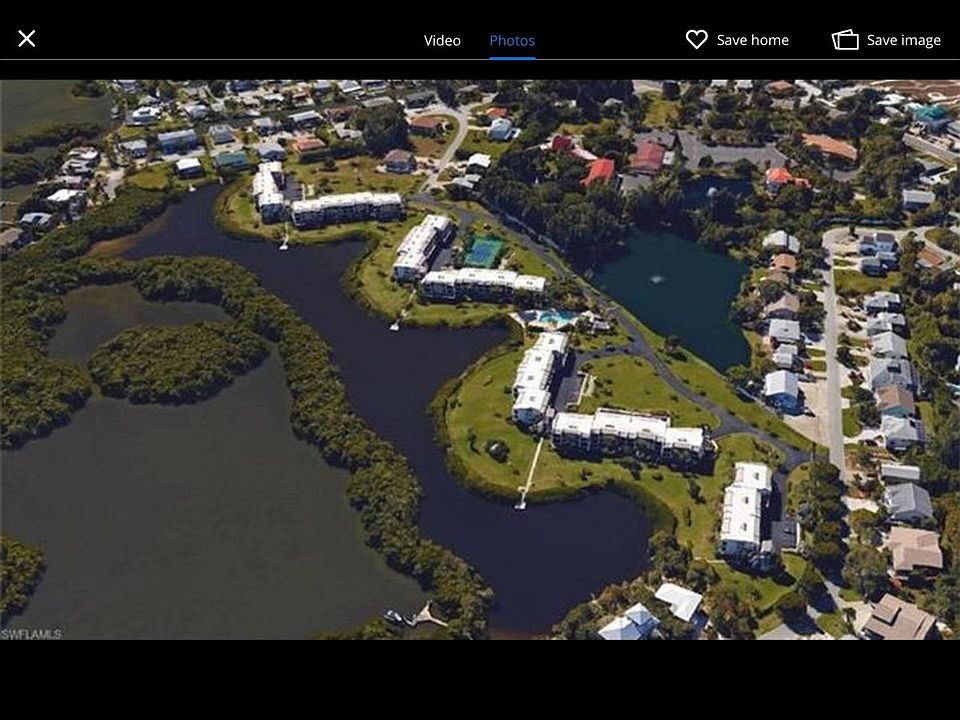
Task: Click the heart icon to save home
Action: point(696,40)
